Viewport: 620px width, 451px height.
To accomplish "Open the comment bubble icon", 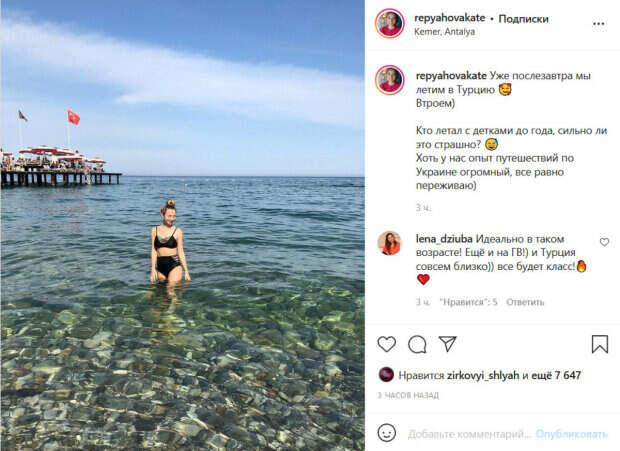I will click(417, 344).
